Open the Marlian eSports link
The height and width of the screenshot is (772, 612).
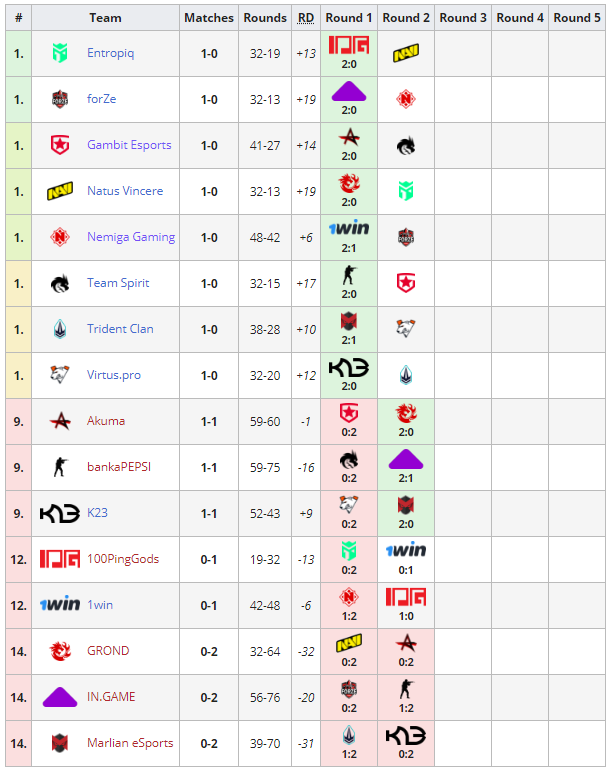tap(130, 743)
